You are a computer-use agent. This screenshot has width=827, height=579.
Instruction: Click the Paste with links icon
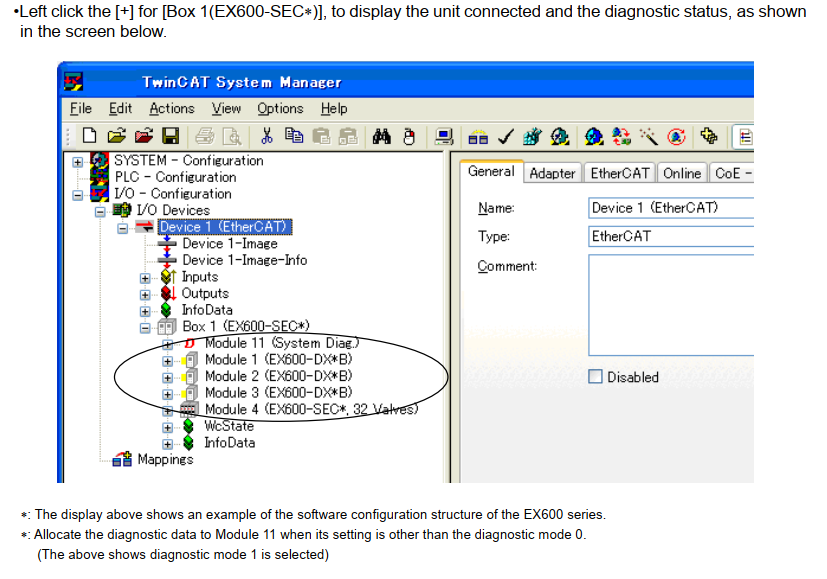pos(348,137)
